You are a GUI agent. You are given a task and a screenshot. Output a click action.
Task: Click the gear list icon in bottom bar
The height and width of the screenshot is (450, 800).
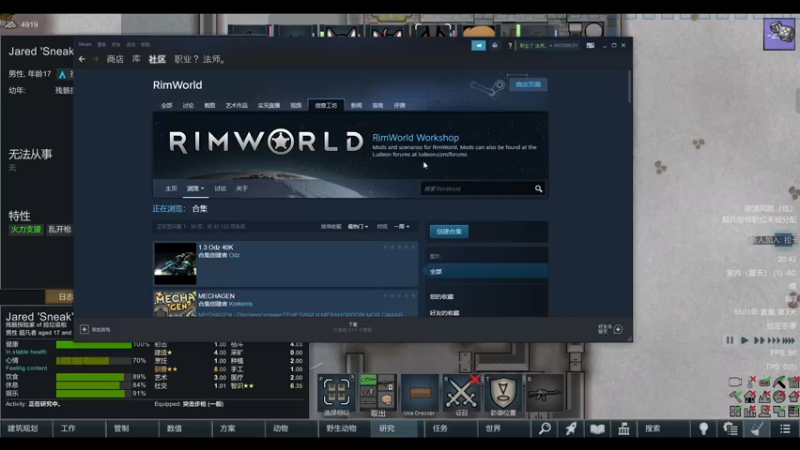[730, 429]
